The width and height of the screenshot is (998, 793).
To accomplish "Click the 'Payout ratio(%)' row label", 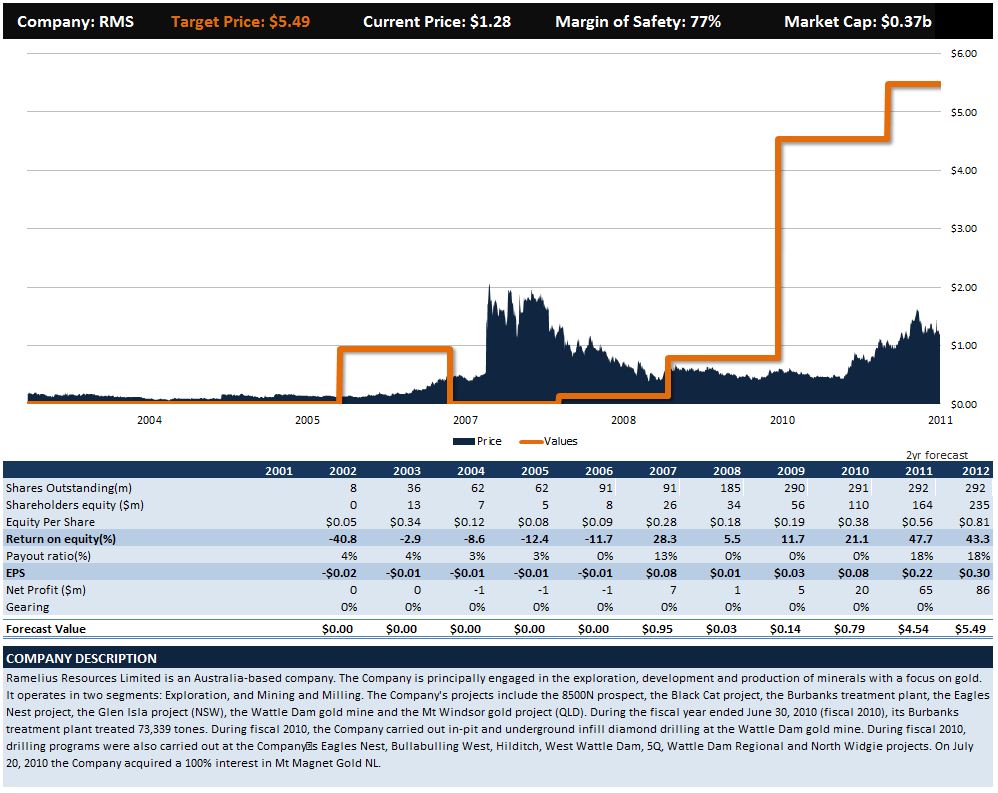I will coord(48,556).
